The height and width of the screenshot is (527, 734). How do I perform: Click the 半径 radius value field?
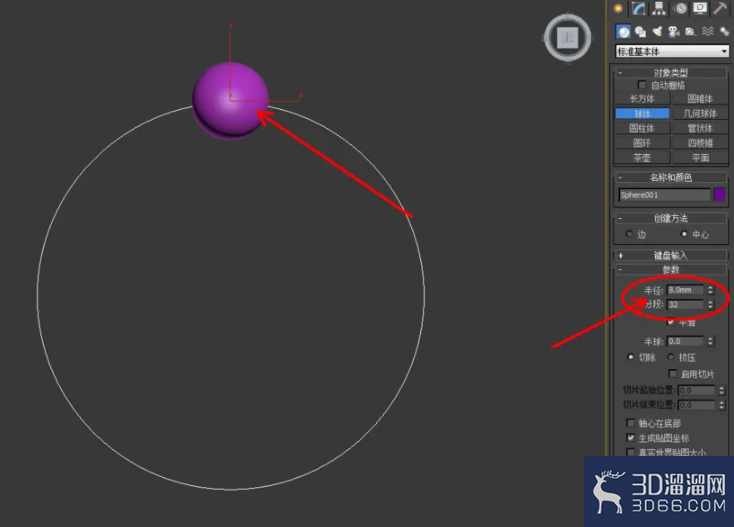pos(685,290)
